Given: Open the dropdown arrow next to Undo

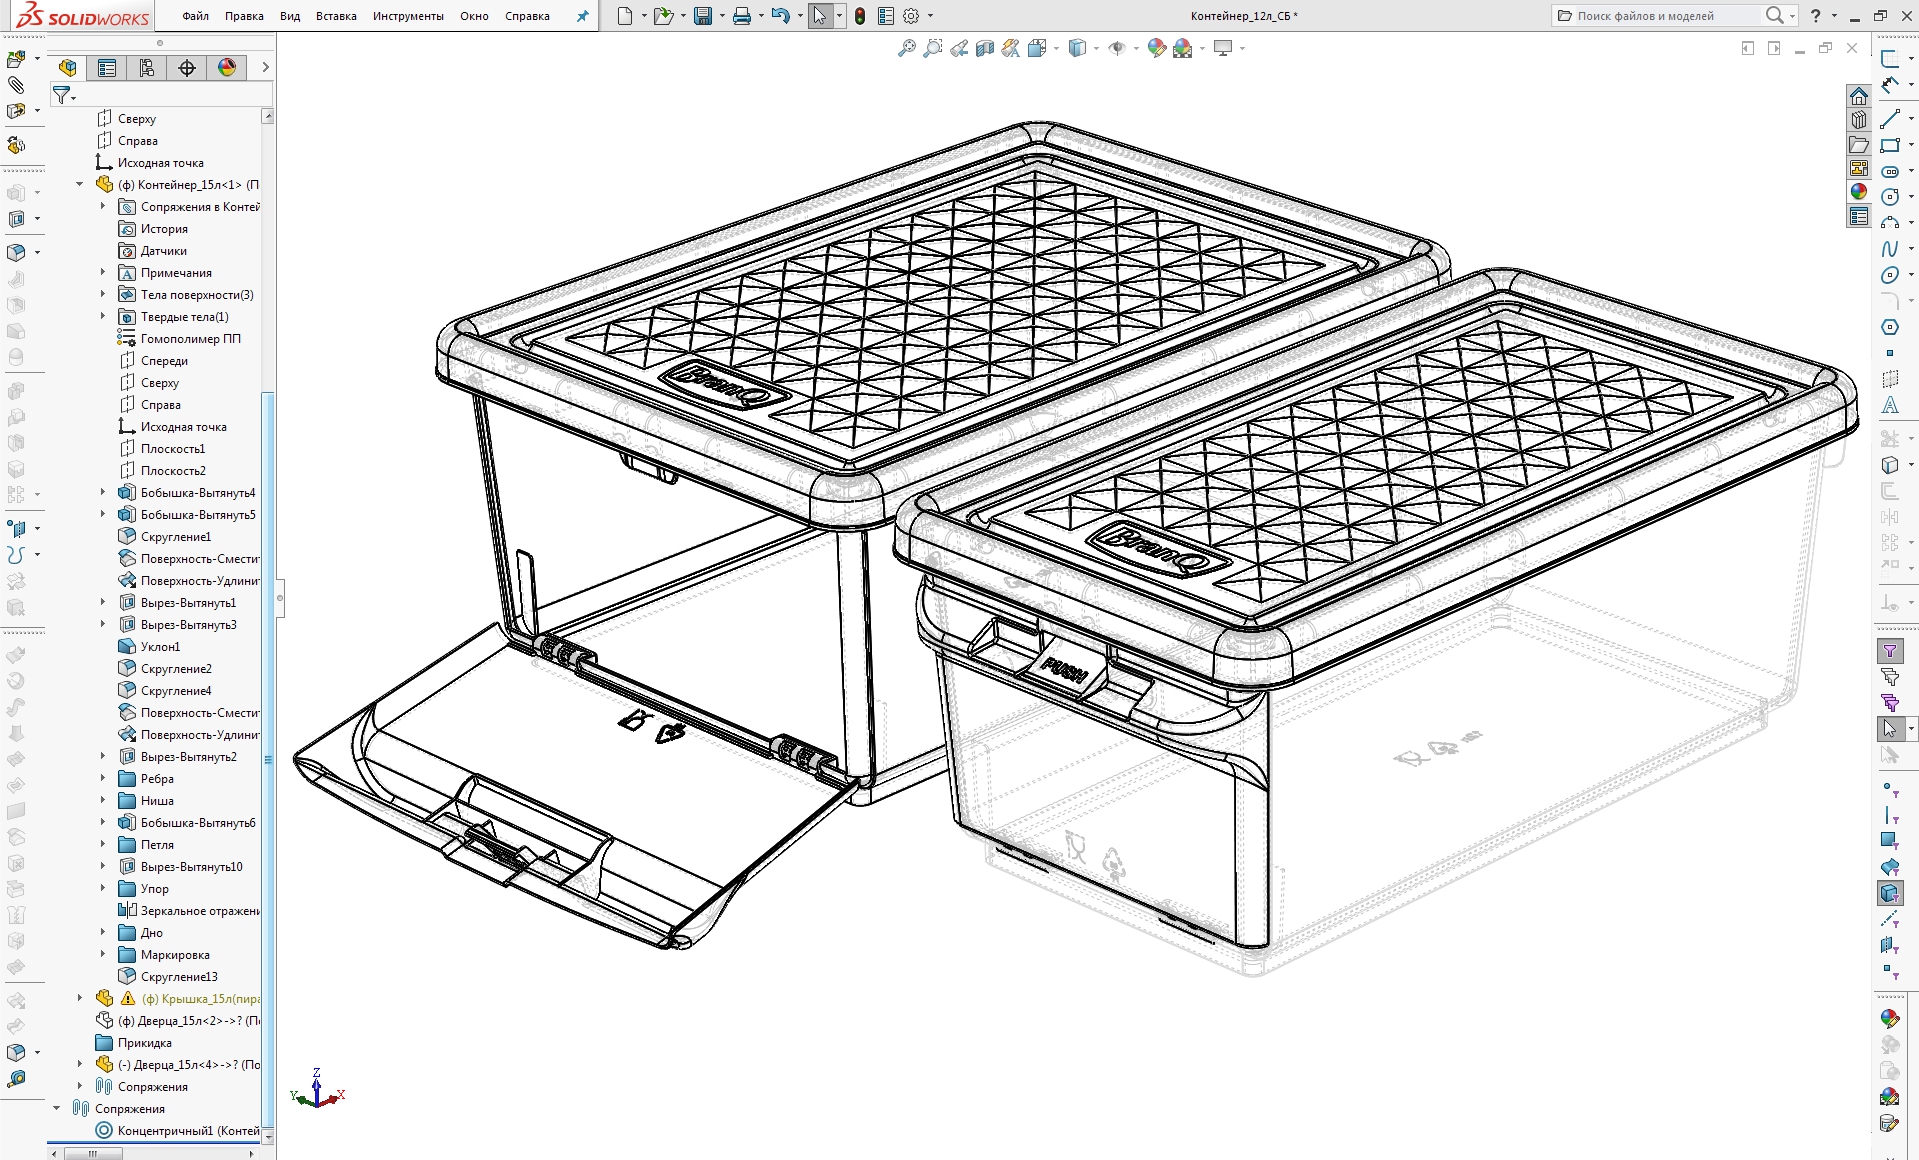Looking at the screenshot, I should tap(800, 16).
